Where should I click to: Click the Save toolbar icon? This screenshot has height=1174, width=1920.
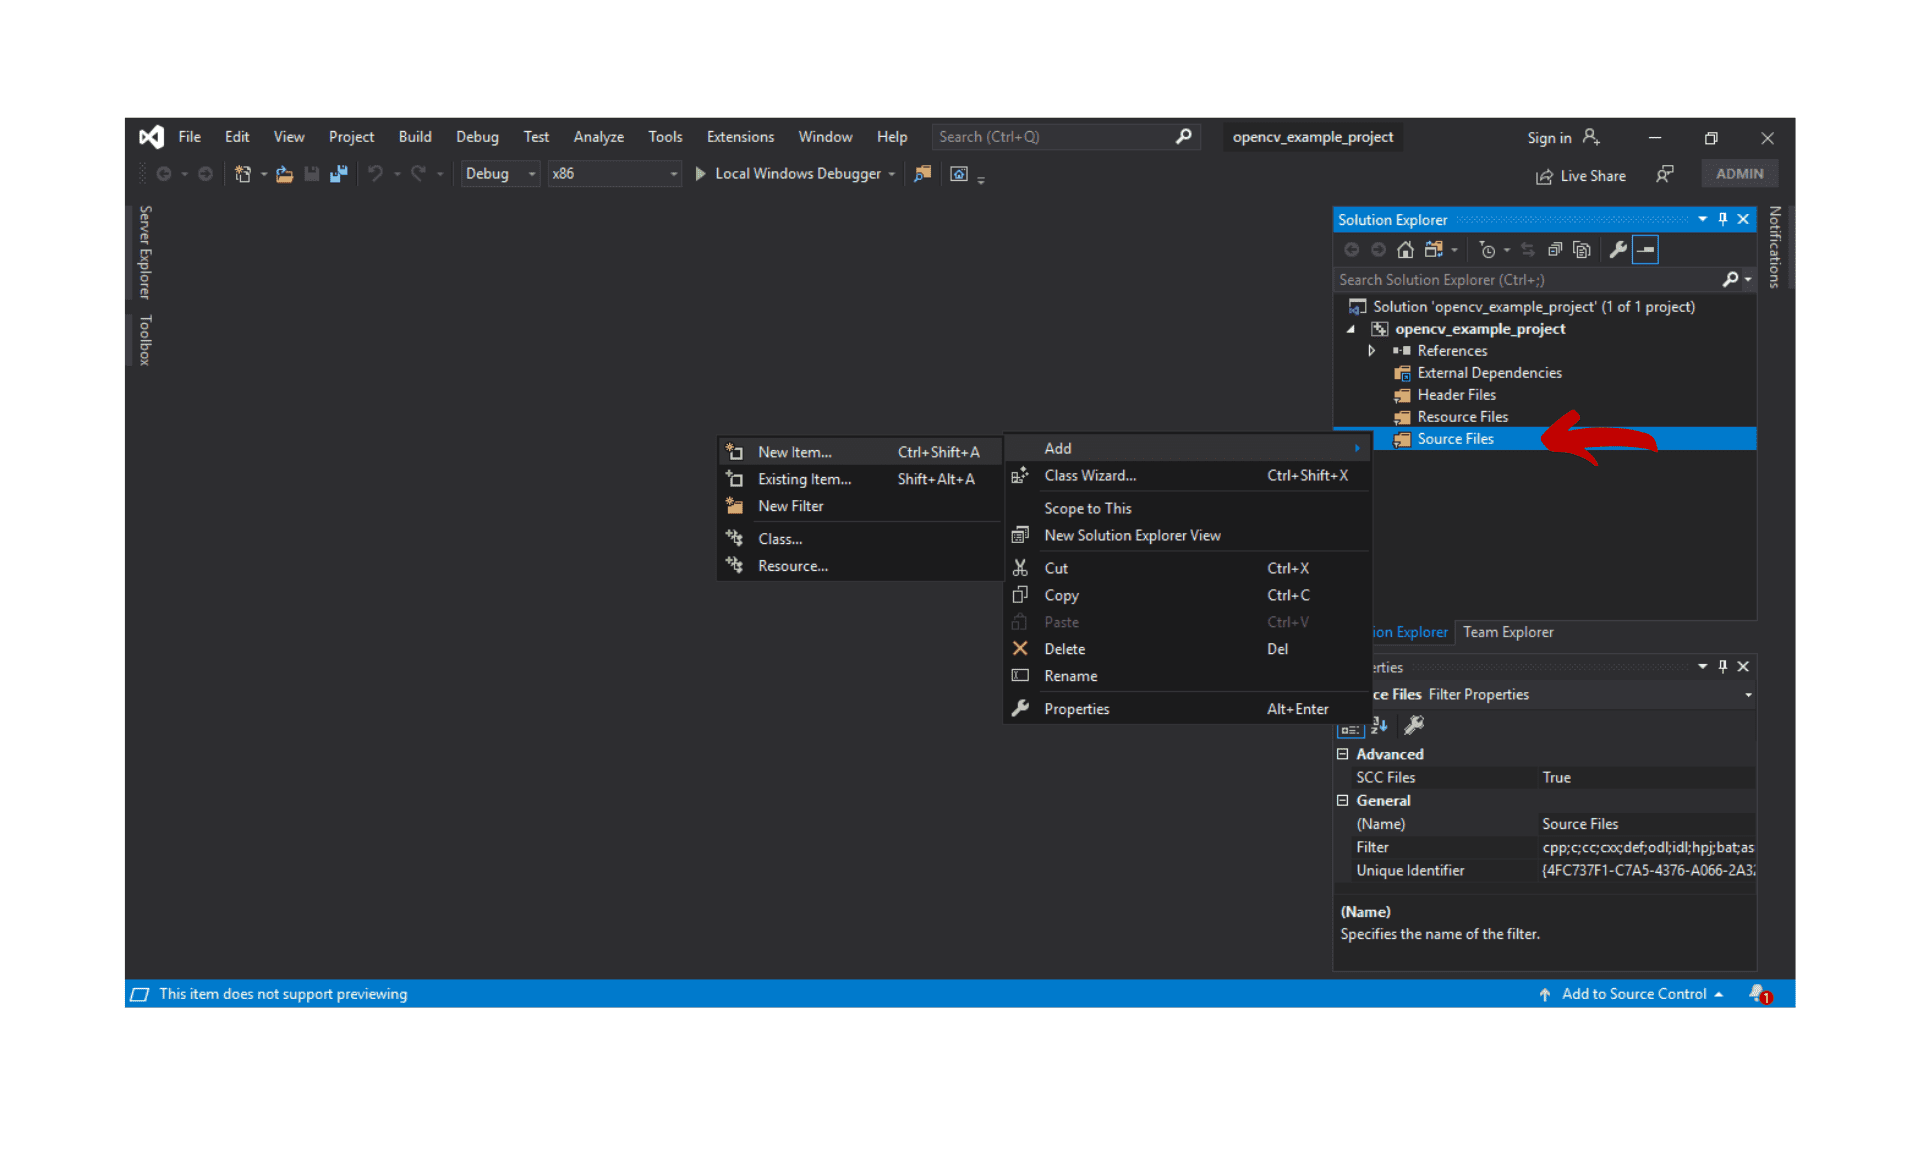tap(311, 174)
